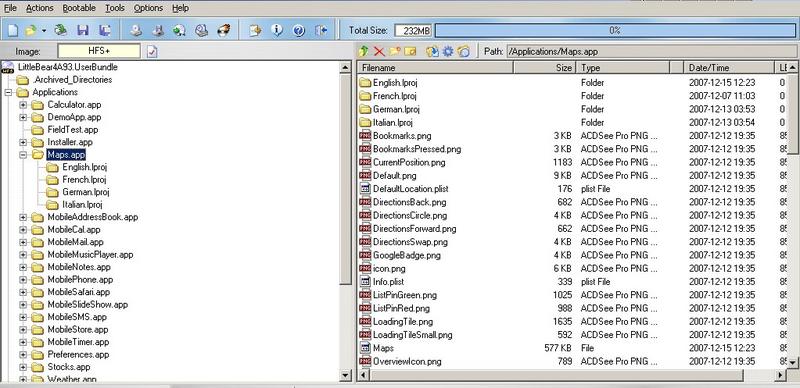
Task: Click the New Folder icon in file toolbar
Action: 394,51
